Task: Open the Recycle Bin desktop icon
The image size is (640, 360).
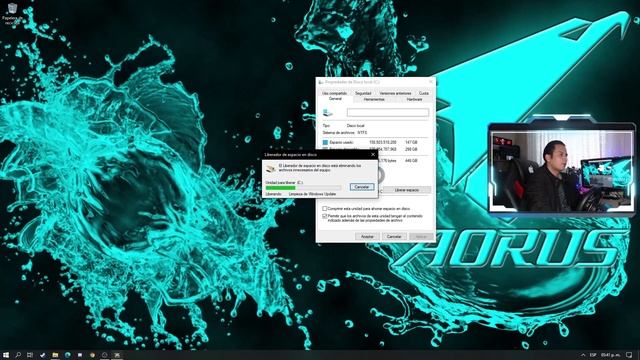Action: (12, 13)
